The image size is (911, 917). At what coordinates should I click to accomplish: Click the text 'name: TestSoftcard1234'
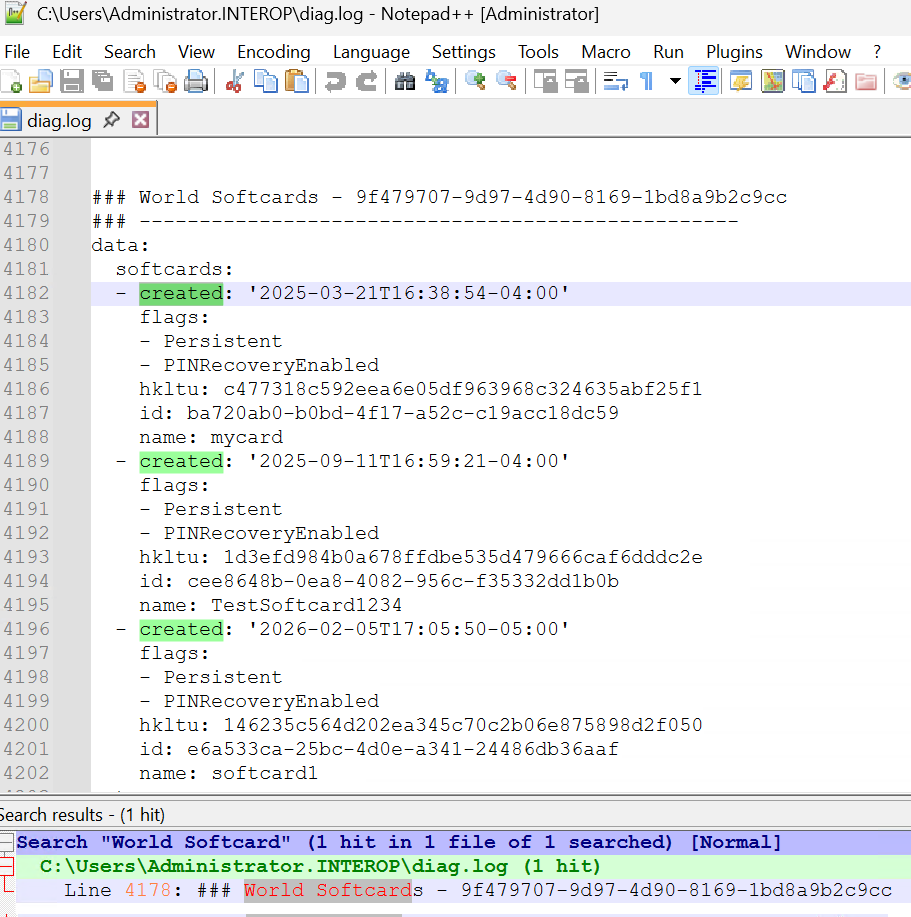pos(271,605)
